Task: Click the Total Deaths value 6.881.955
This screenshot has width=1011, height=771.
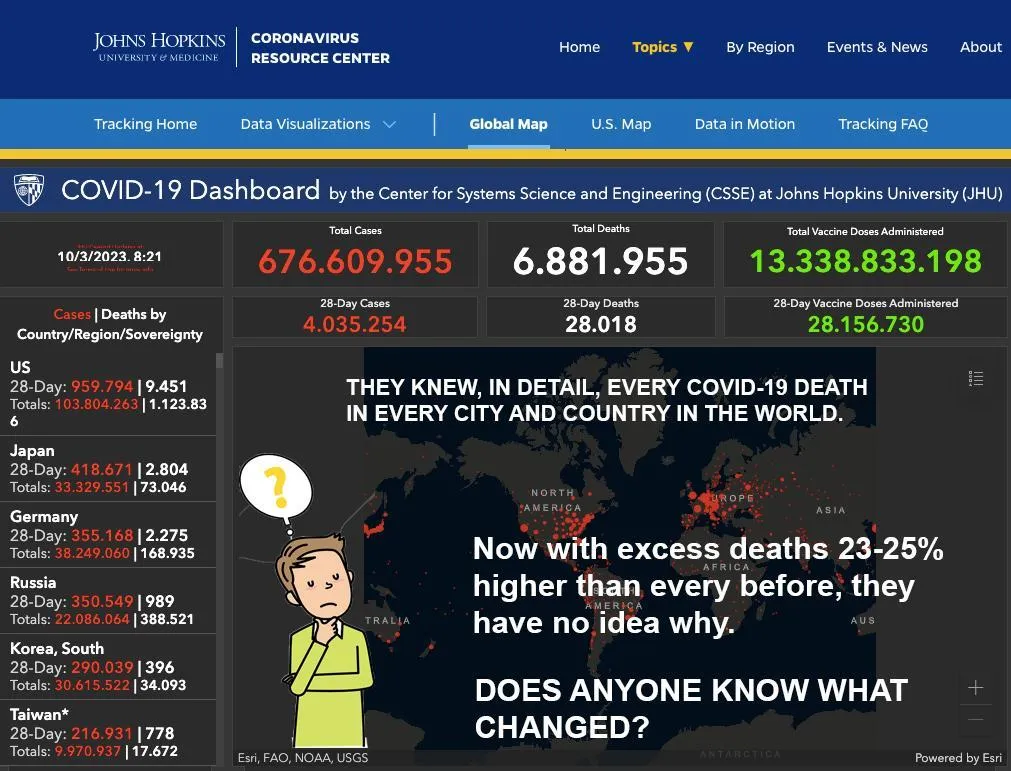Action: point(600,261)
